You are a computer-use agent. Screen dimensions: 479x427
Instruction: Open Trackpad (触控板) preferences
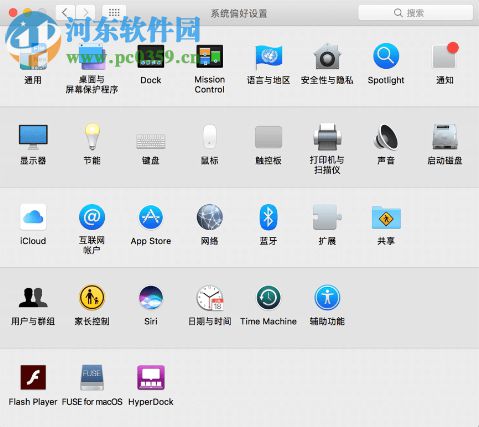pos(268,137)
